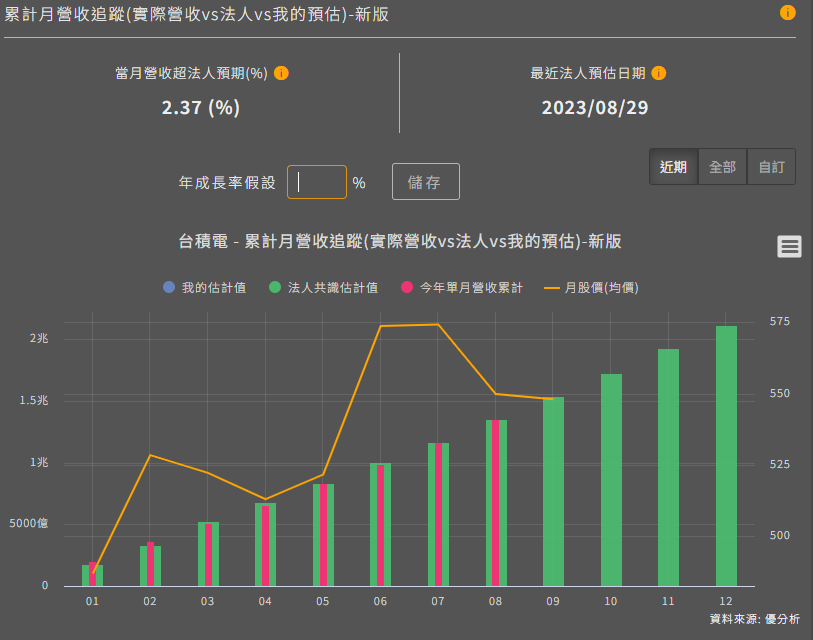Toggle 我的估計值 legend series

click(205, 287)
